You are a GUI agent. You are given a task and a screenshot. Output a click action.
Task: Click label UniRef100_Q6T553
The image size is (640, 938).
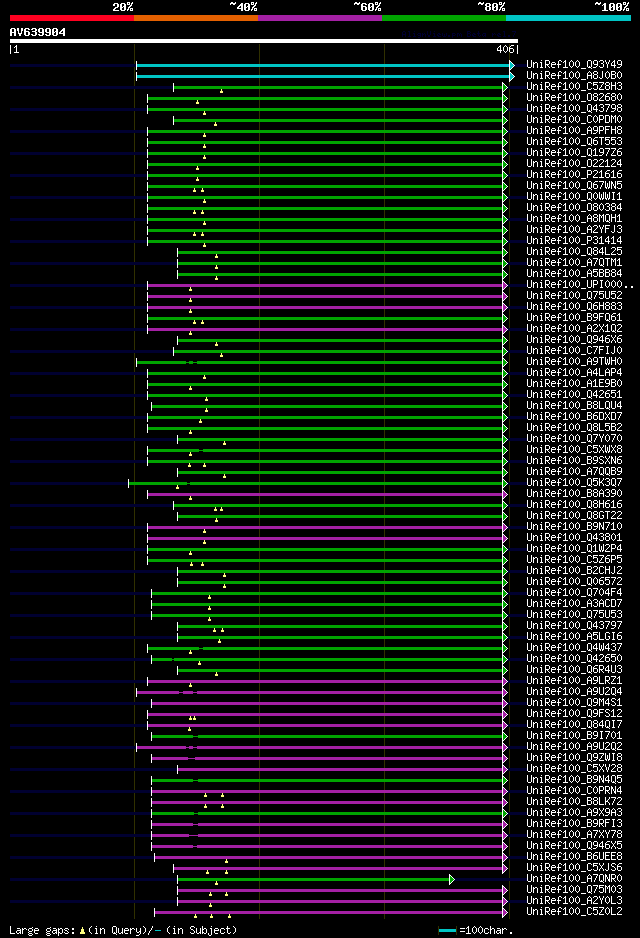574,141
